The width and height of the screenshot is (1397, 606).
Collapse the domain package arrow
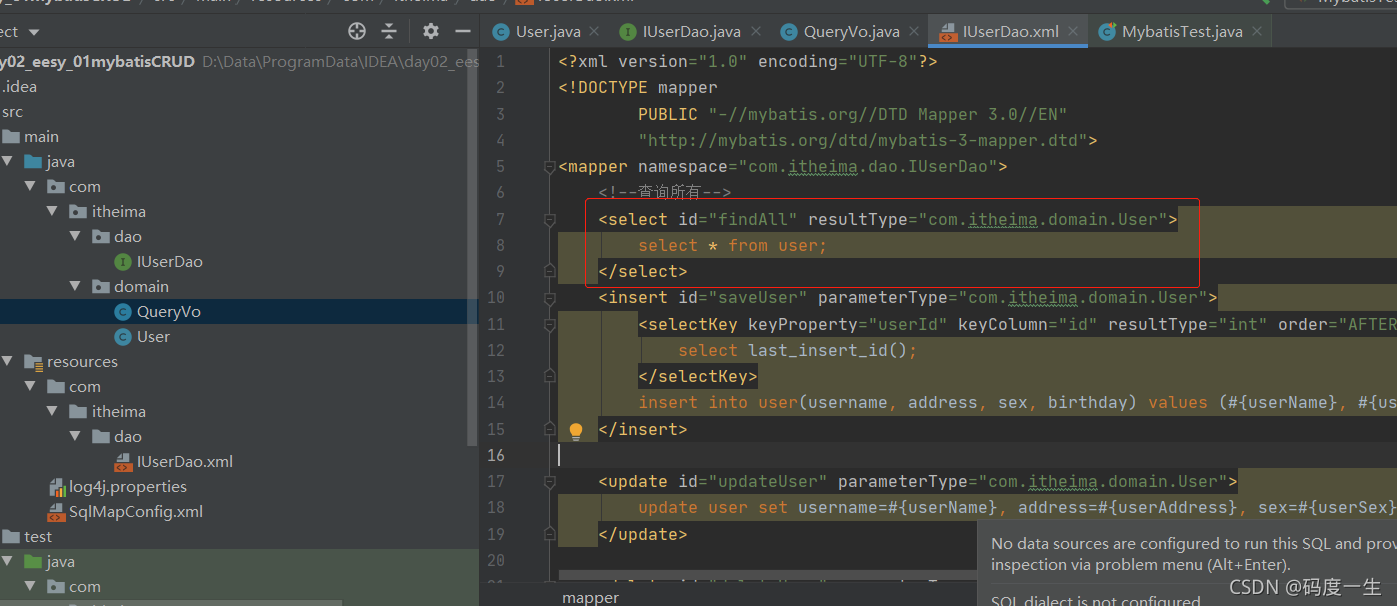75,286
